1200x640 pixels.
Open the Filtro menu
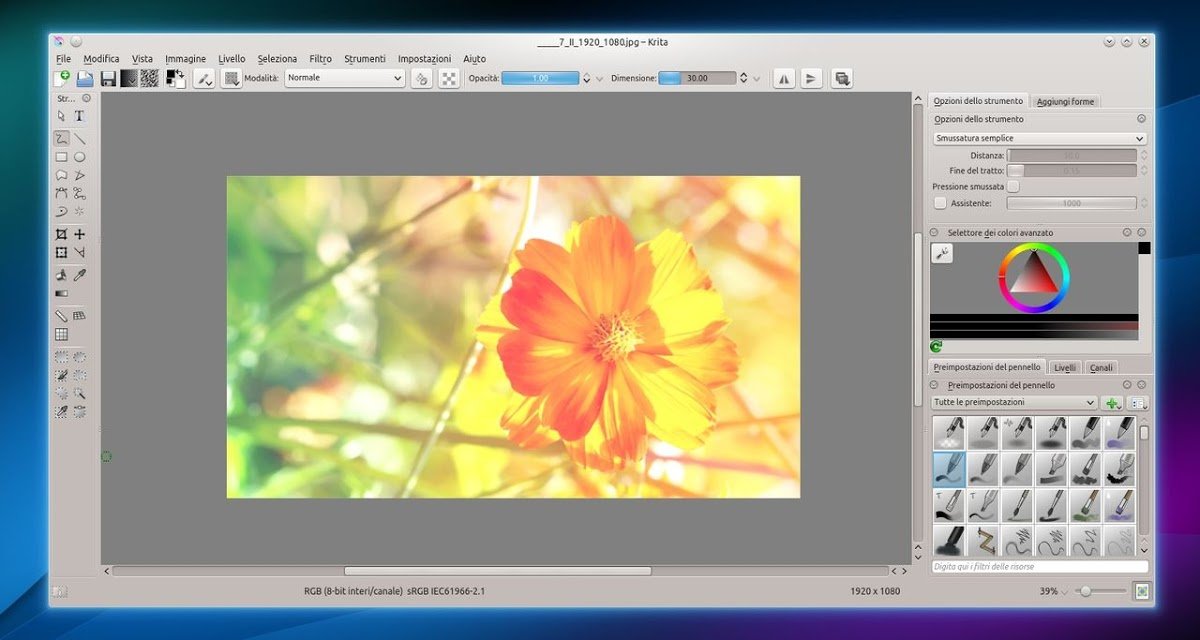320,59
